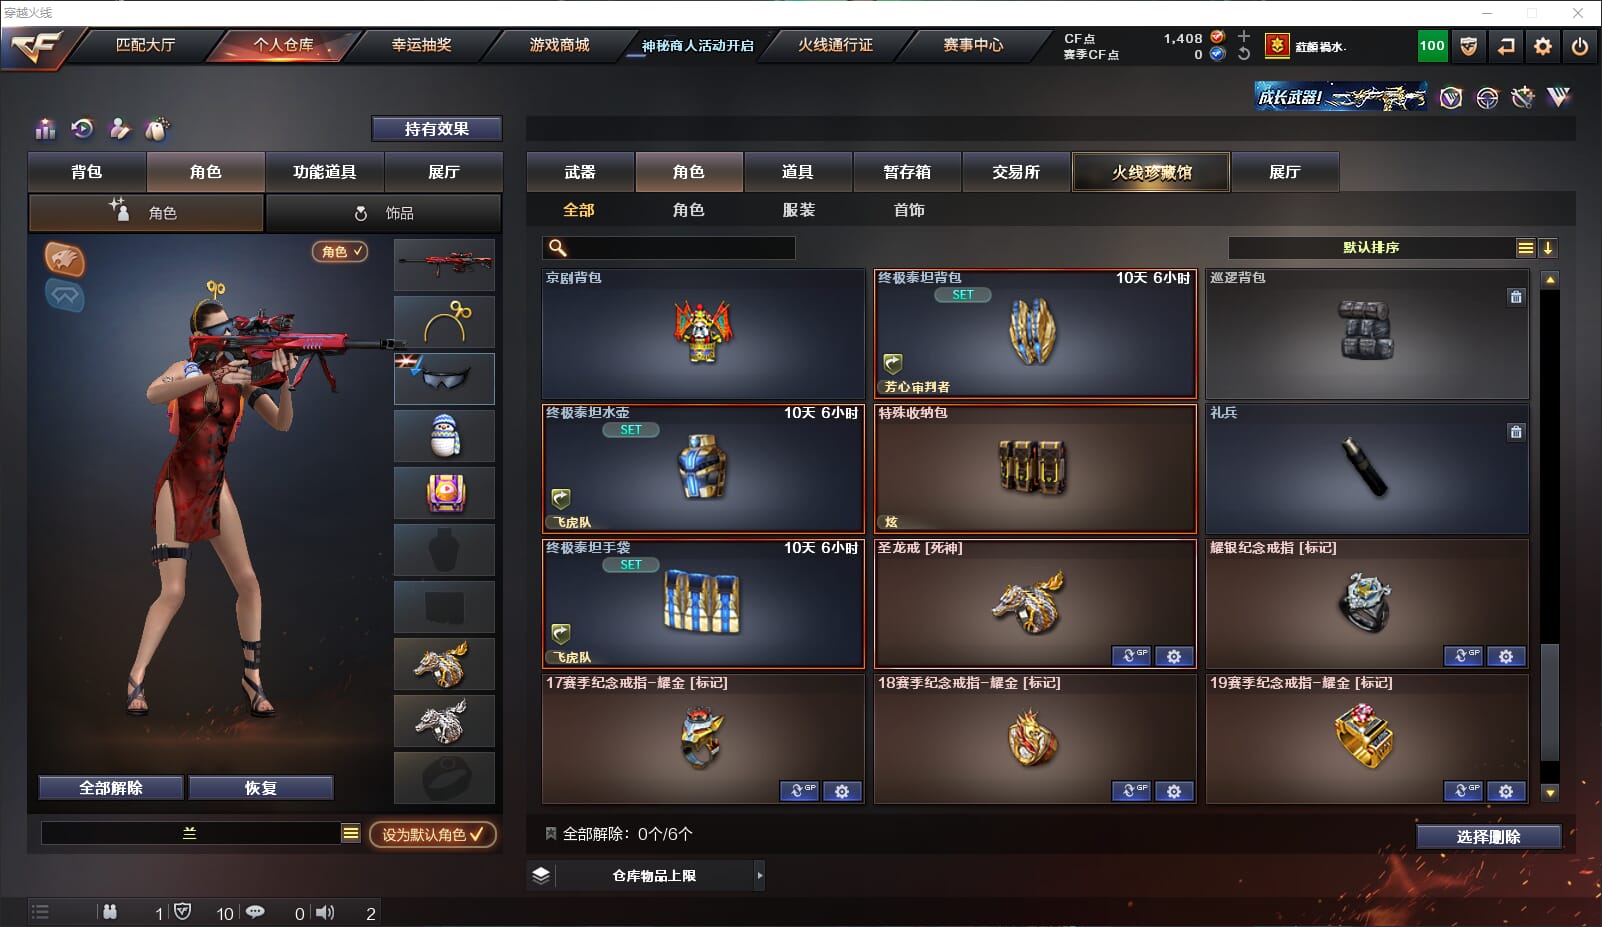The height and width of the screenshot is (927, 1602).
Task: Toggle the 角色 checkmark above character
Action: coord(340,252)
